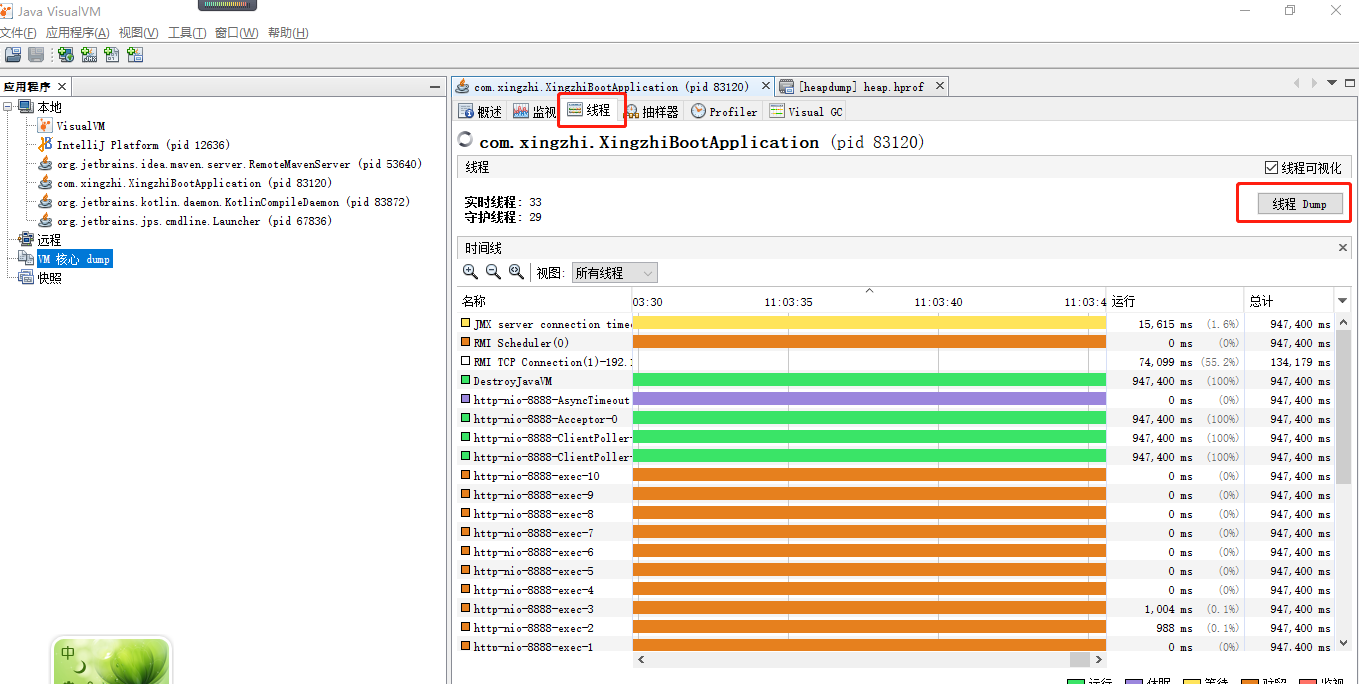Switch to the 抽样器 tab
The height and width of the screenshot is (684, 1359).
651,112
